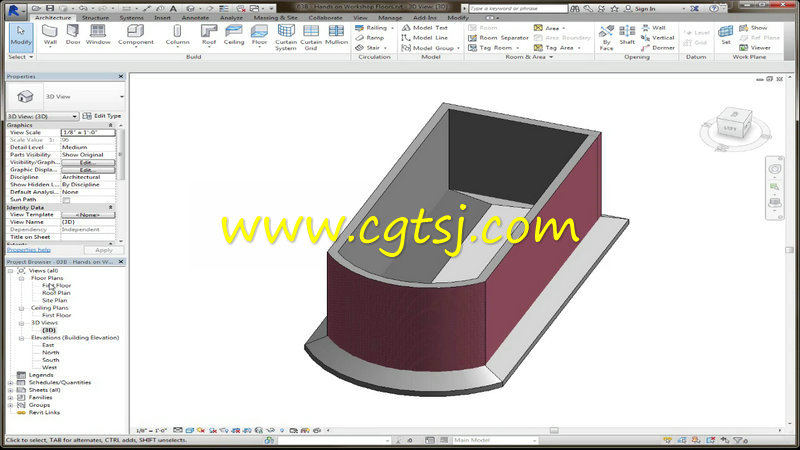Image resolution: width=800 pixels, height=450 pixels.
Task: Pick the Window tool
Action: pos(98,36)
